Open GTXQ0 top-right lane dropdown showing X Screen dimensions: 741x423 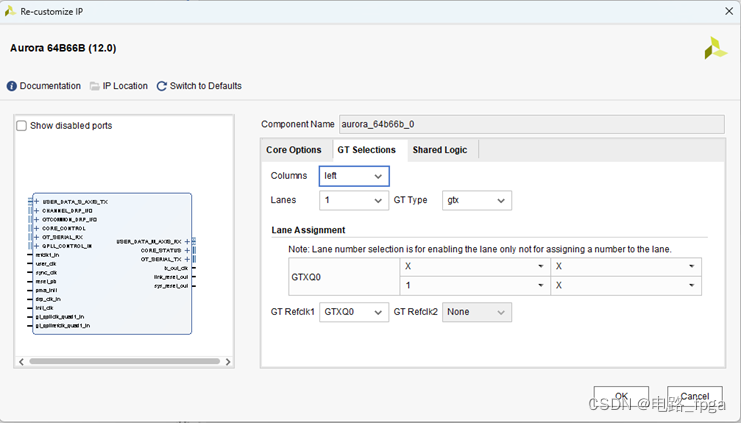coord(626,267)
